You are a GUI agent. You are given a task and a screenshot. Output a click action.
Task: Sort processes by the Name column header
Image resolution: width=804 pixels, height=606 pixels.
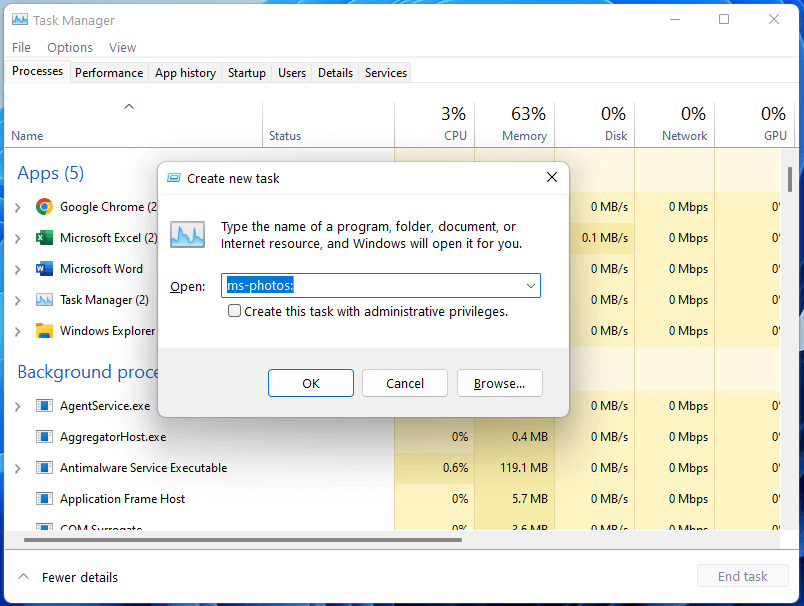133,125
